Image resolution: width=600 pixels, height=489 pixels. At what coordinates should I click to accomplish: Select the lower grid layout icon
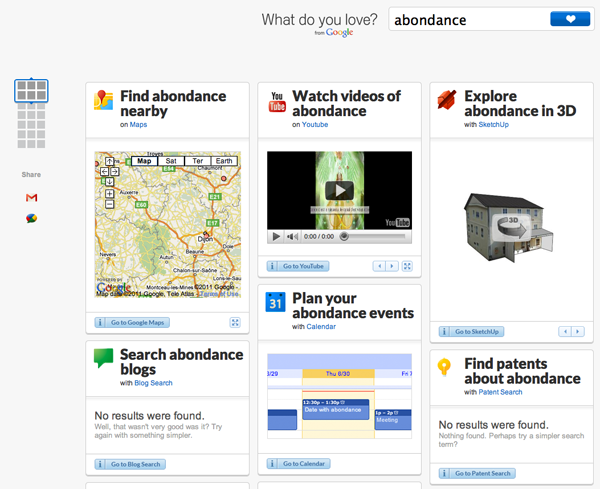[31, 126]
